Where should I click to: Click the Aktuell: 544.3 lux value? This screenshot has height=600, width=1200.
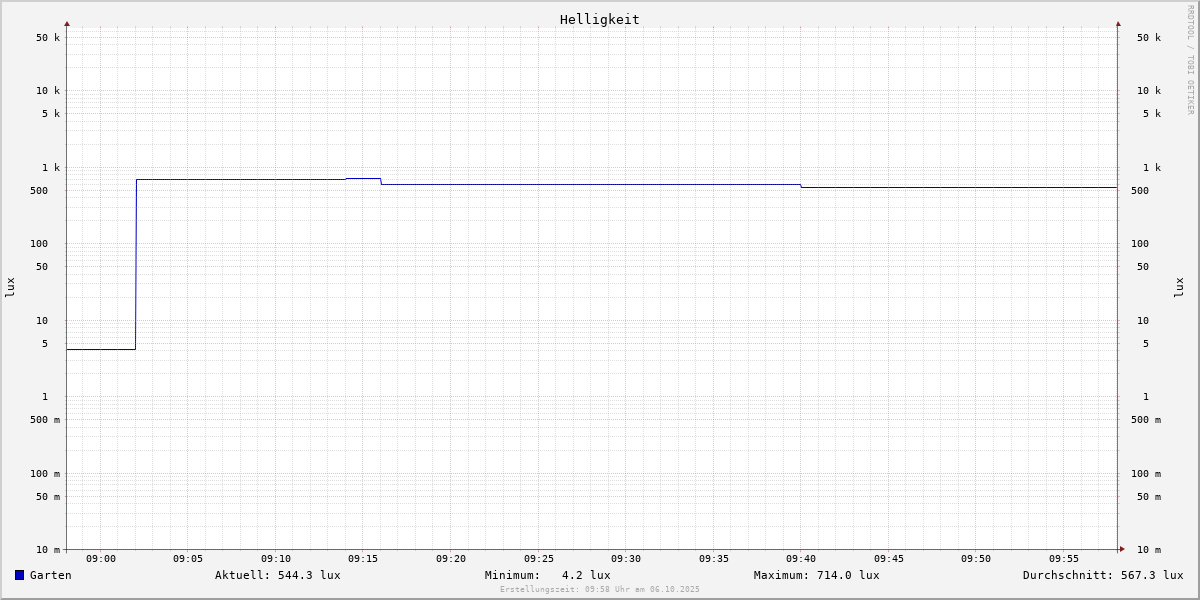pos(278,575)
